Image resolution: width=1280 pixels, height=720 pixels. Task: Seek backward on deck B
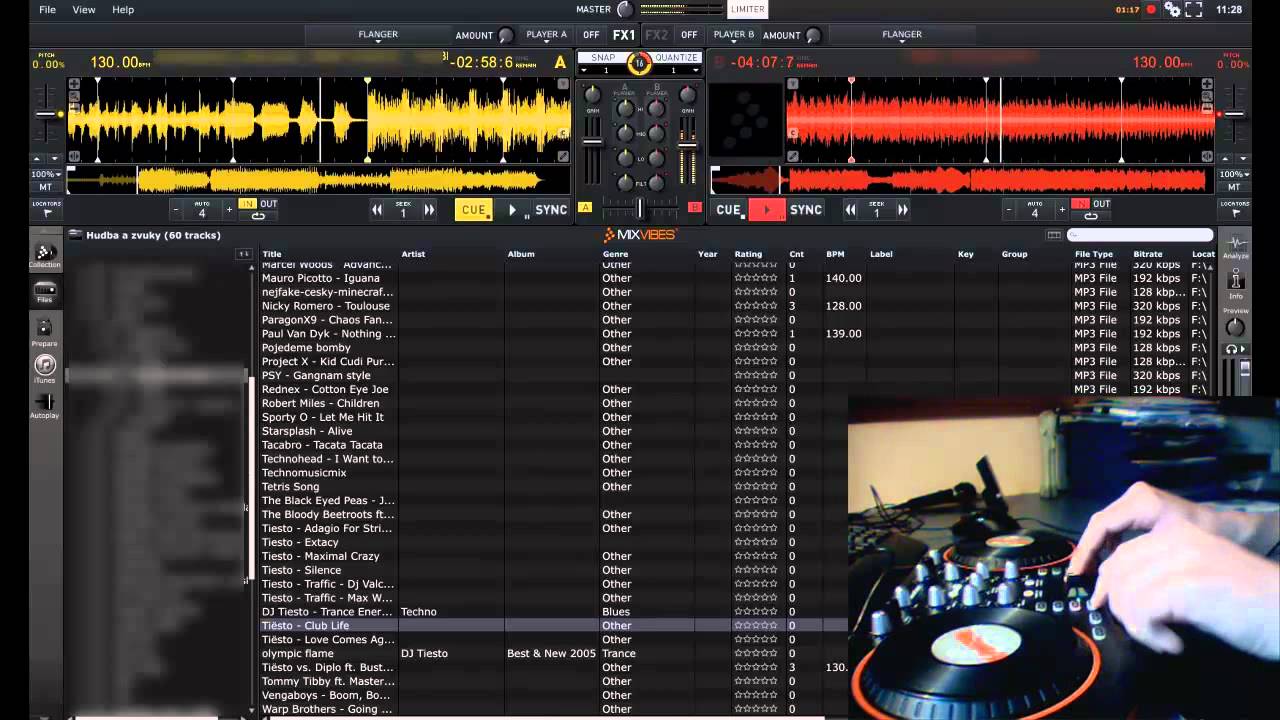pos(851,210)
